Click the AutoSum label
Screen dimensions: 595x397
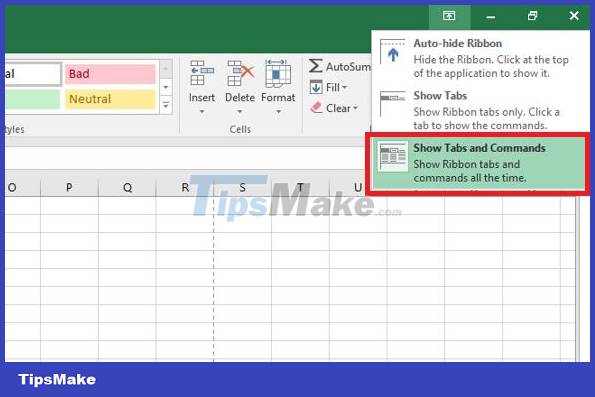348,67
